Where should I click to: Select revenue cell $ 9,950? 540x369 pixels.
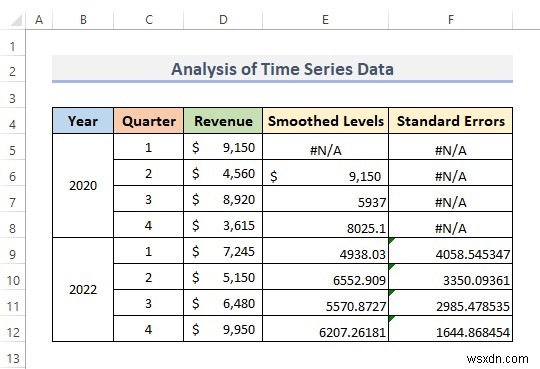click(x=223, y=329)
